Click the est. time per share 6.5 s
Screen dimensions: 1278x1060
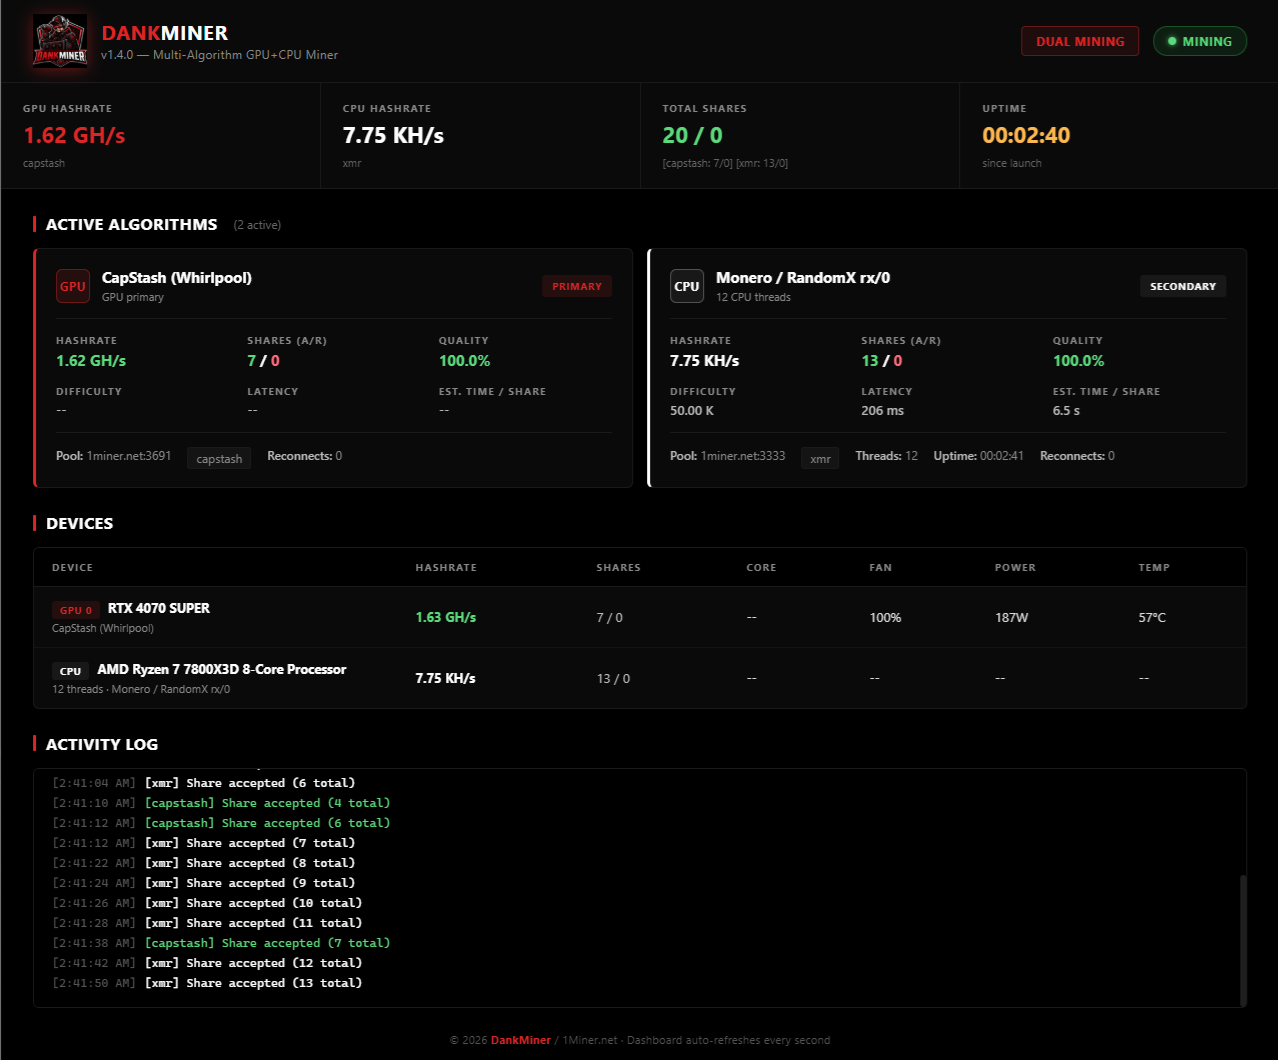(1066, 411)
